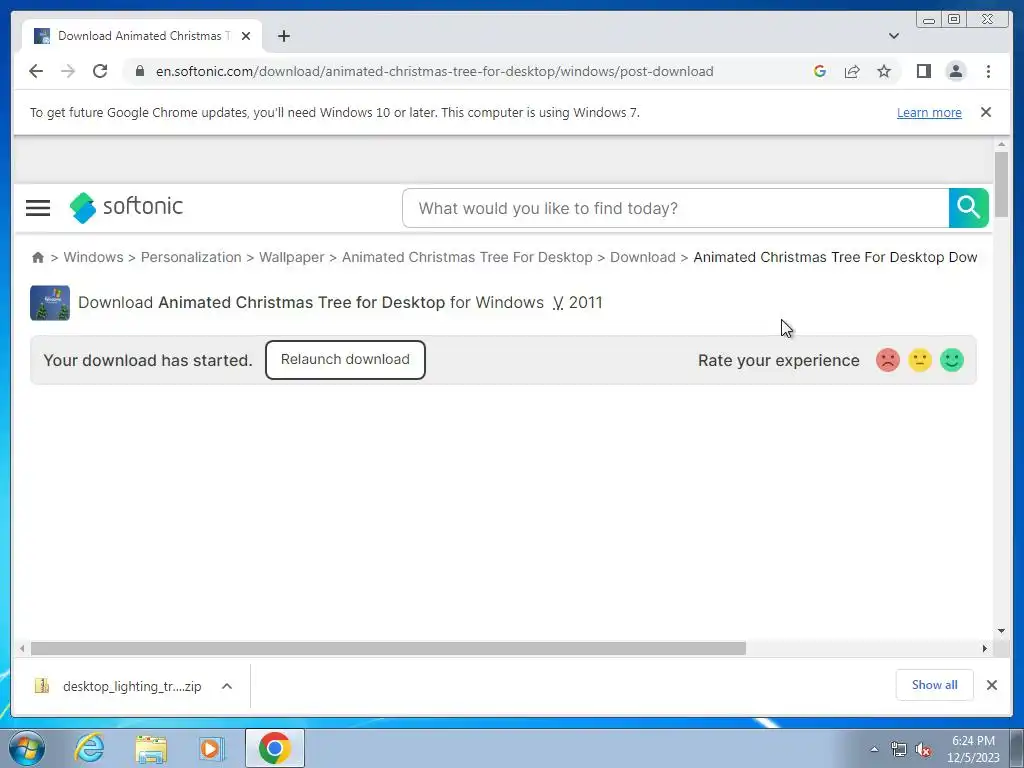Close the Download Animated Christmas tab
Viewport: 1024px width, 768px height.
pyautogui.click(x=246, y=36)
